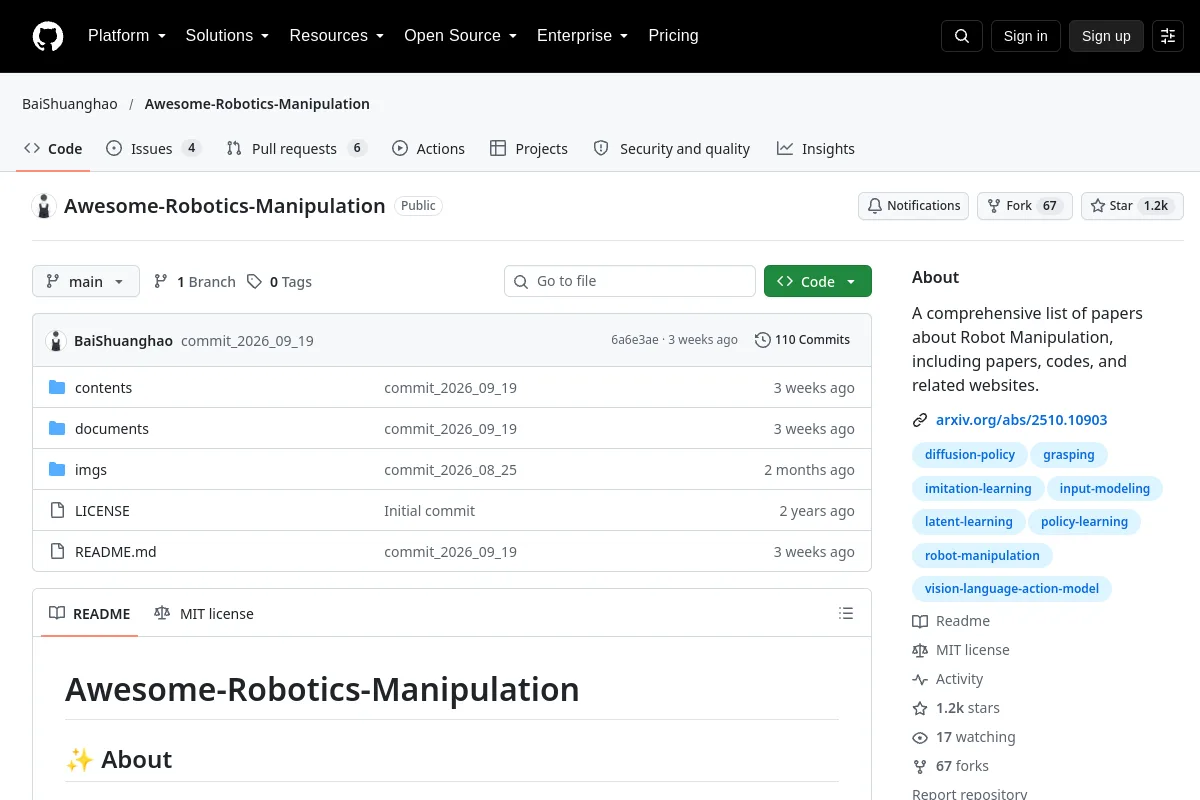Switch to the Actions tab
Screen dimensions: 1200x800
click(x=429, y=149)
